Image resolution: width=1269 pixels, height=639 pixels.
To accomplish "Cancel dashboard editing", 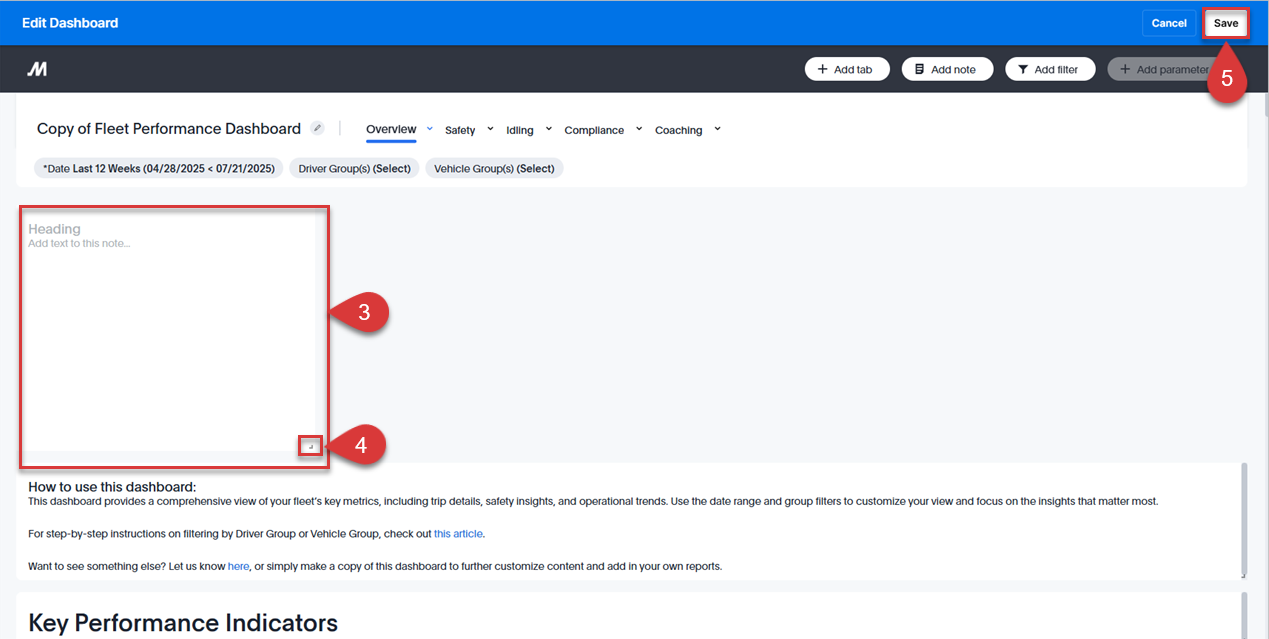I will click(x=1169, y=22).
